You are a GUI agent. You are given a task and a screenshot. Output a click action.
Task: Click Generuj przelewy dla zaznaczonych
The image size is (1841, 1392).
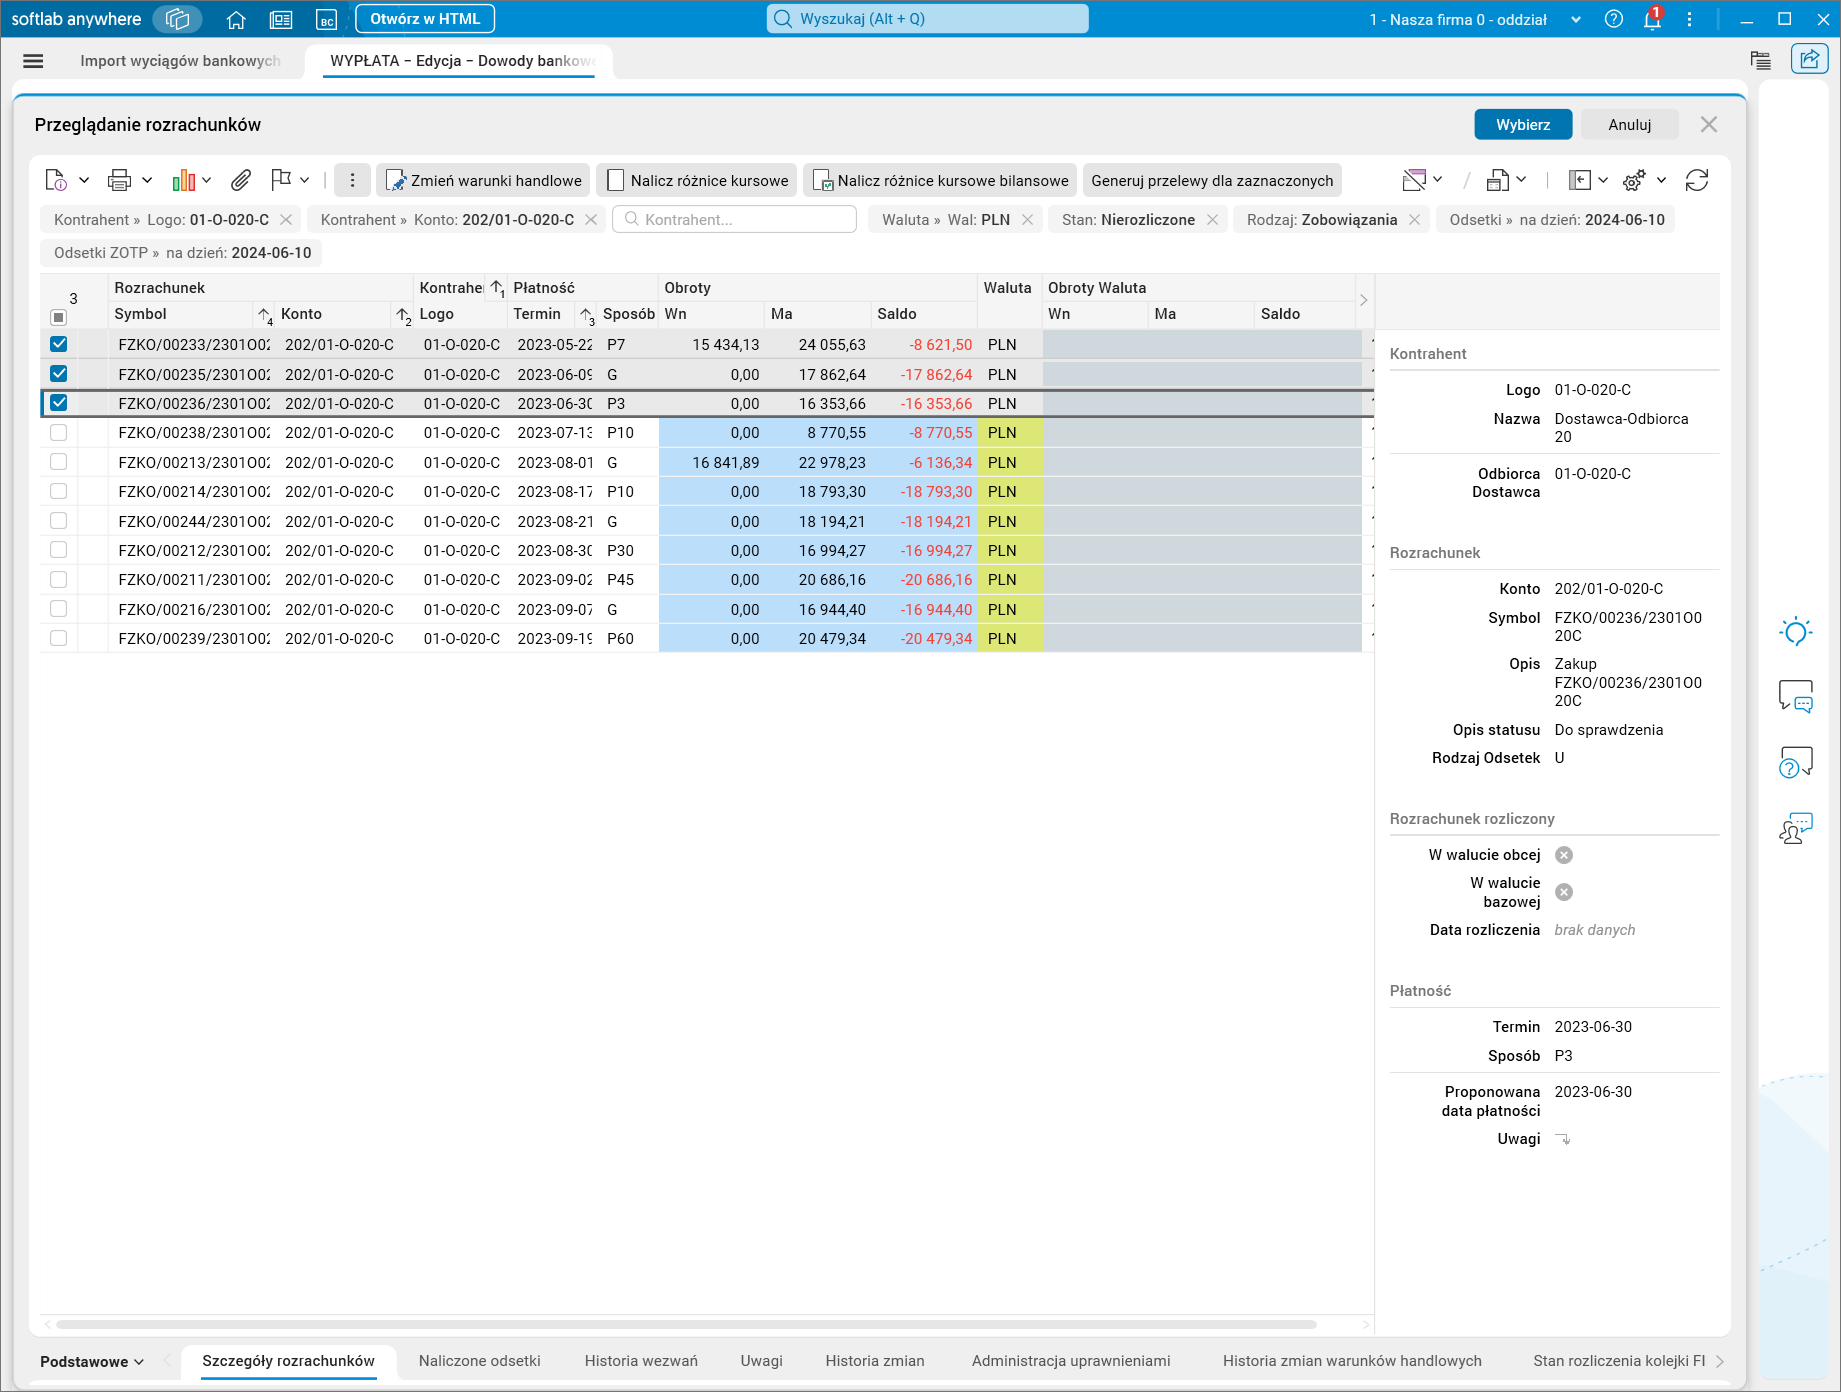pyautogui.click(x=1212, y=180)
